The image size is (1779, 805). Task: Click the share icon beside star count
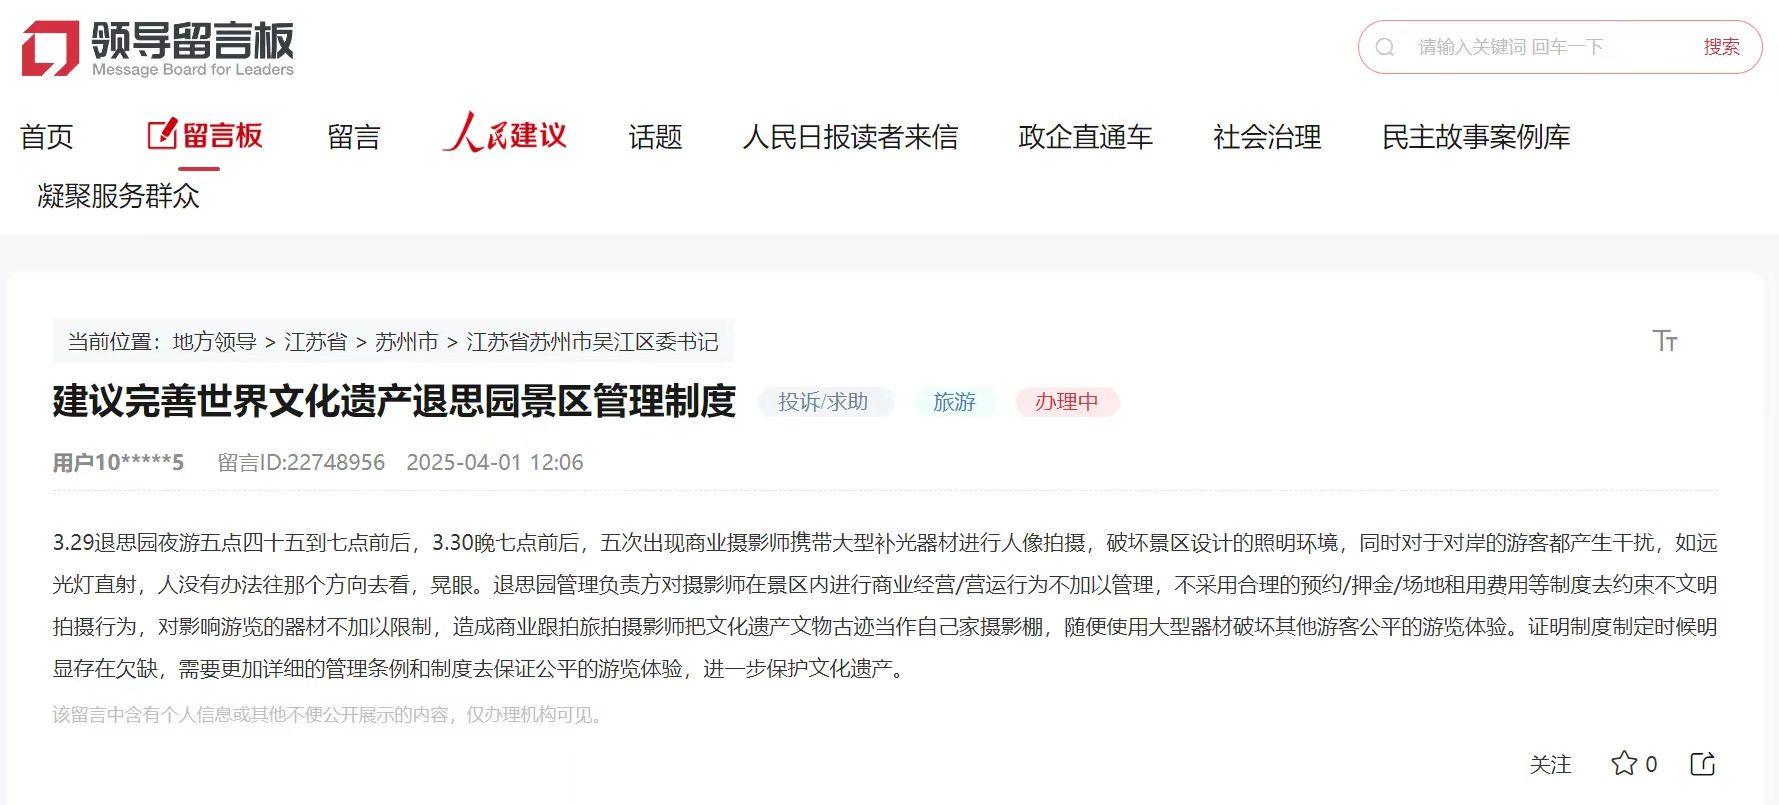(x=1703, y=764)
